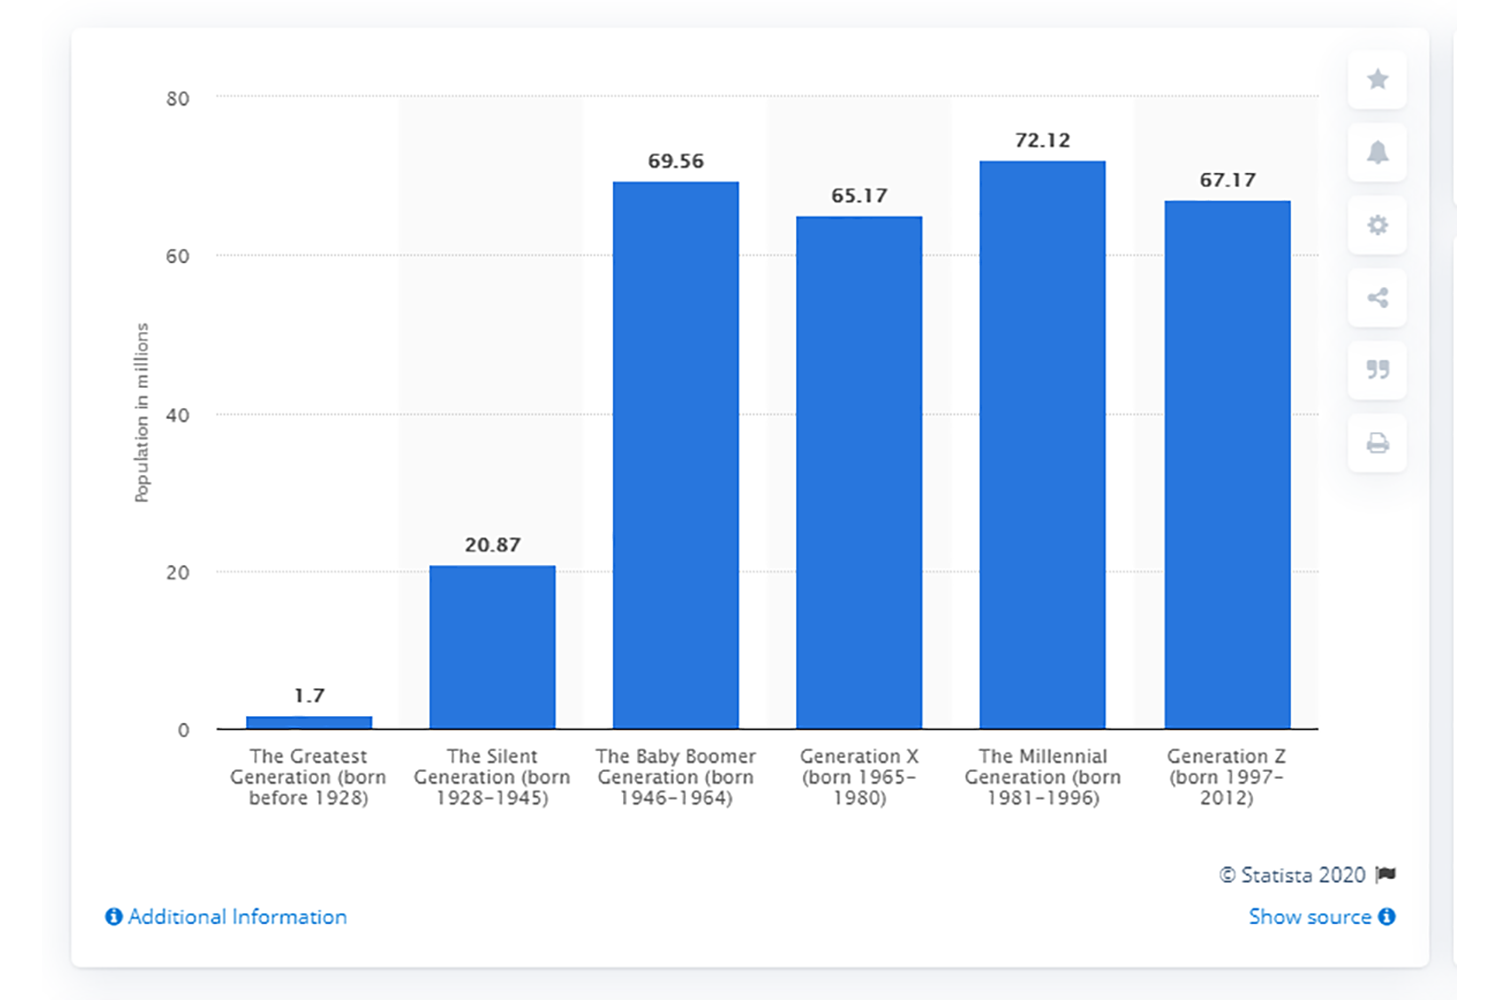Get a citation using the quote icon
Screen dimensions: 1500x1000
(1377, 370)
